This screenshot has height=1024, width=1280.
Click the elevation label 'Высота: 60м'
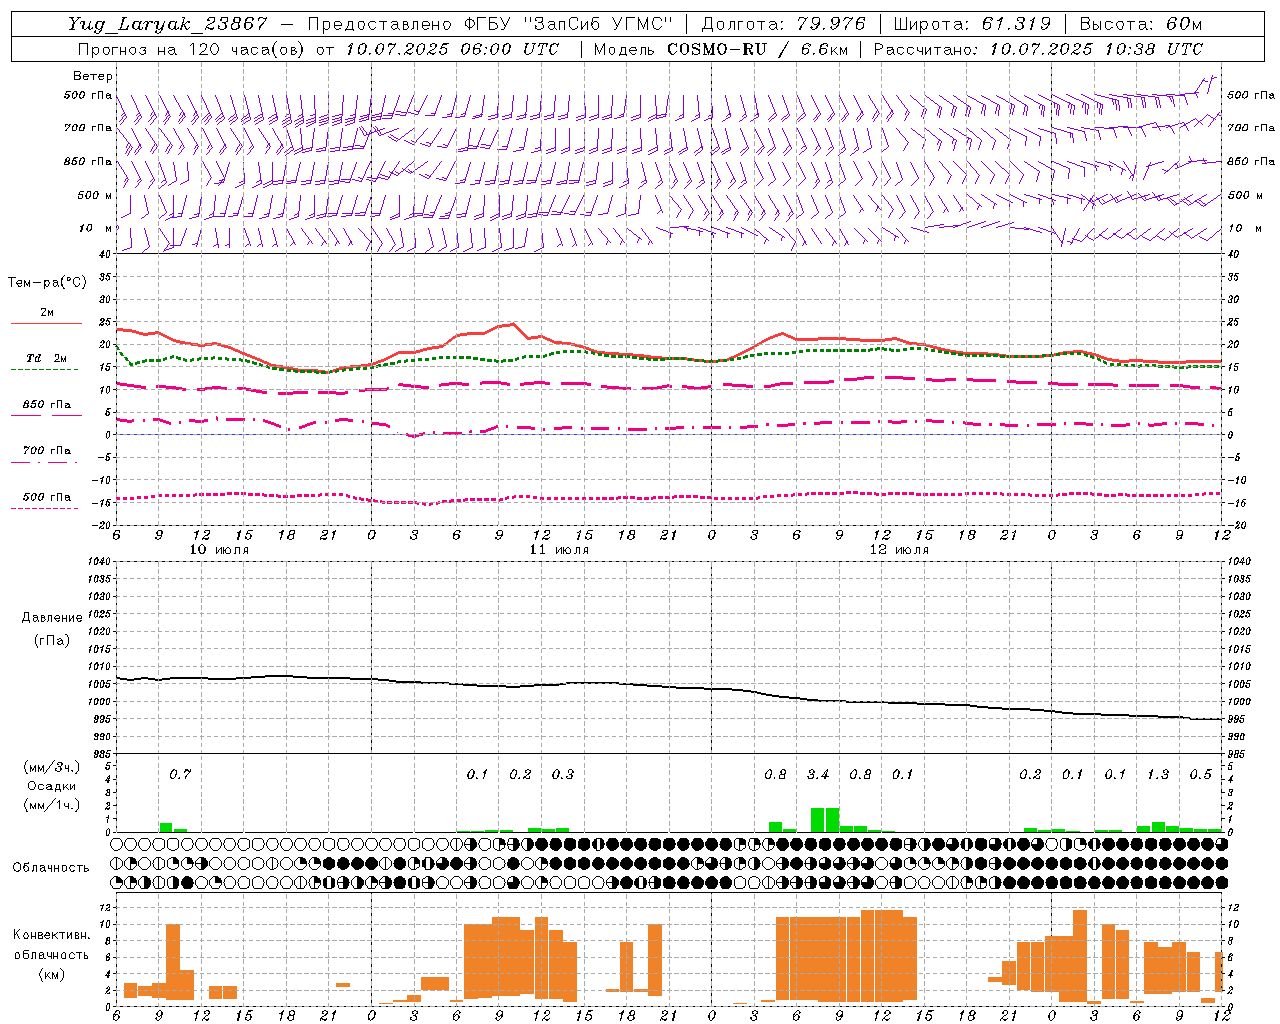pos(1141,24)
